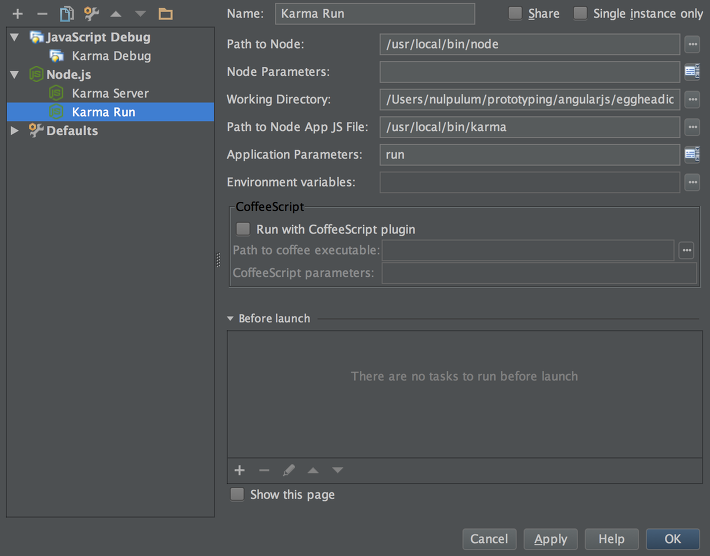Copy the selected run configuration

point(67,14)
